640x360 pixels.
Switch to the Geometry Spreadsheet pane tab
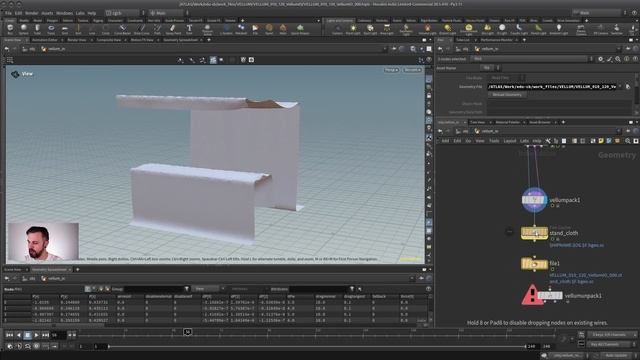(180, 40)
